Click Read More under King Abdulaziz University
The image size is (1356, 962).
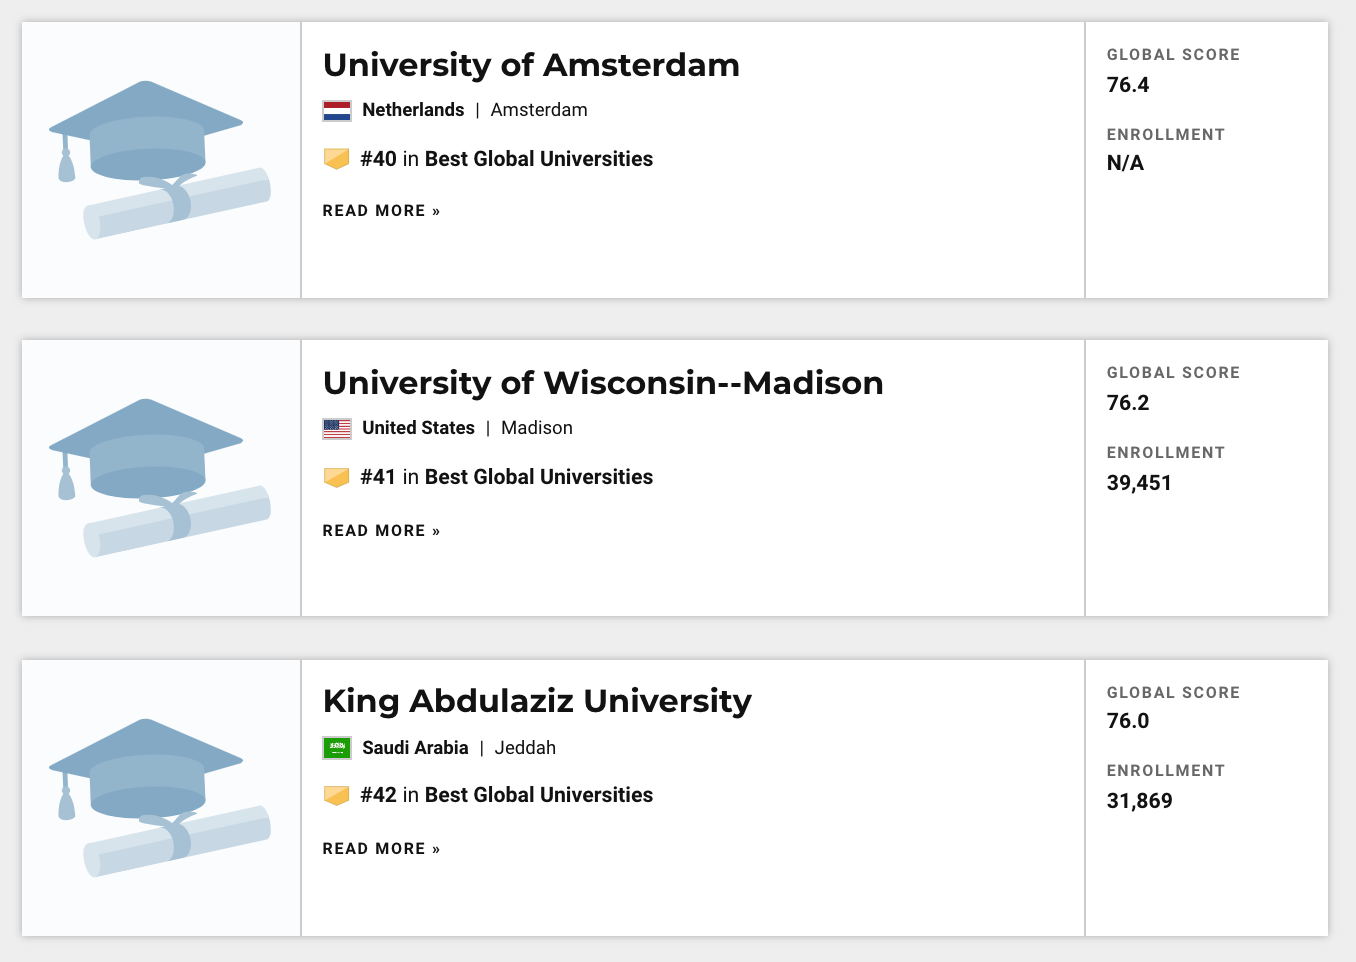(381, 849)
